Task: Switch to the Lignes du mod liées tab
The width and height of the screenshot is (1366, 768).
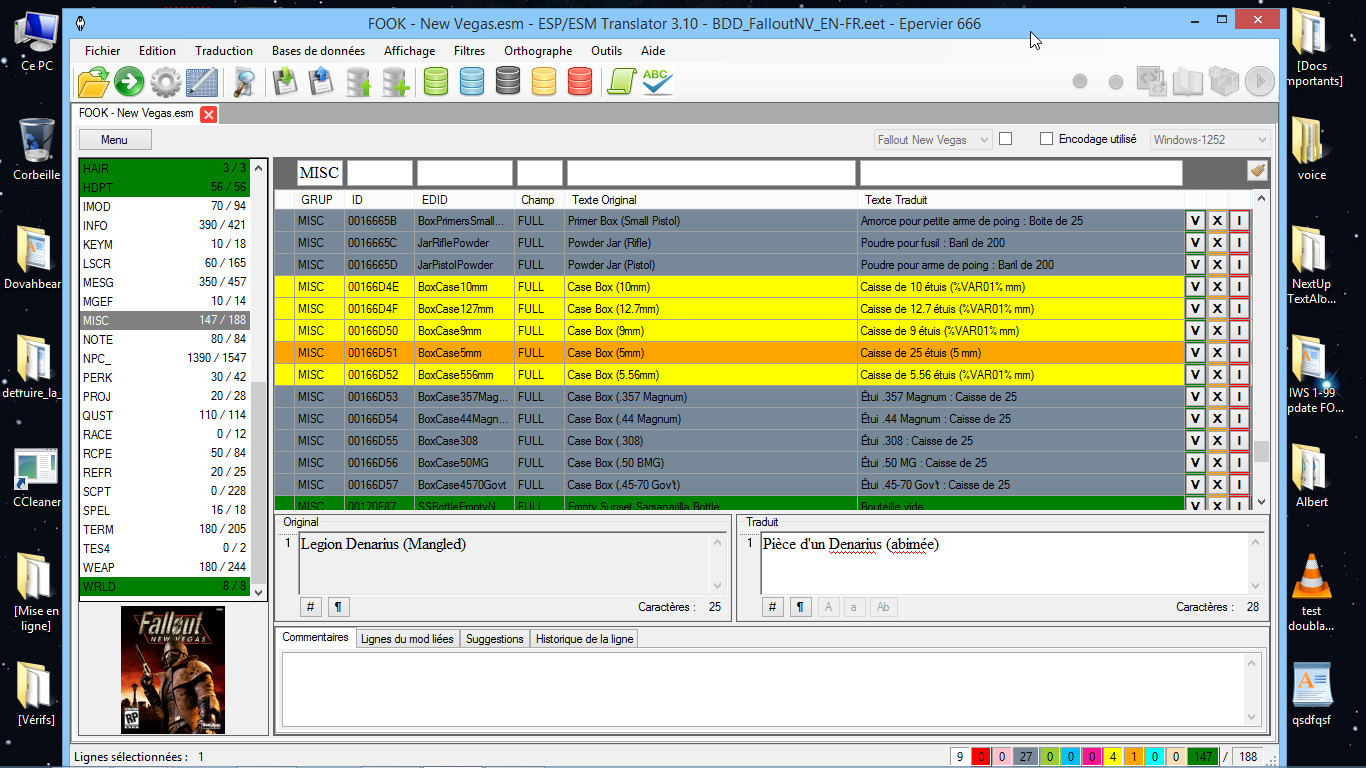Action: tap(407, 639)
